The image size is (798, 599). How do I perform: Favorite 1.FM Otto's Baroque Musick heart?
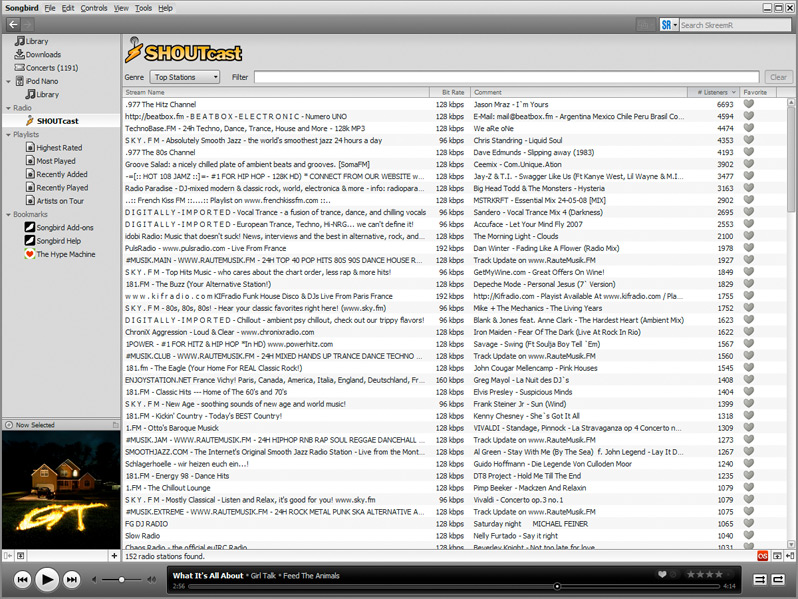[x=748, y=427]
